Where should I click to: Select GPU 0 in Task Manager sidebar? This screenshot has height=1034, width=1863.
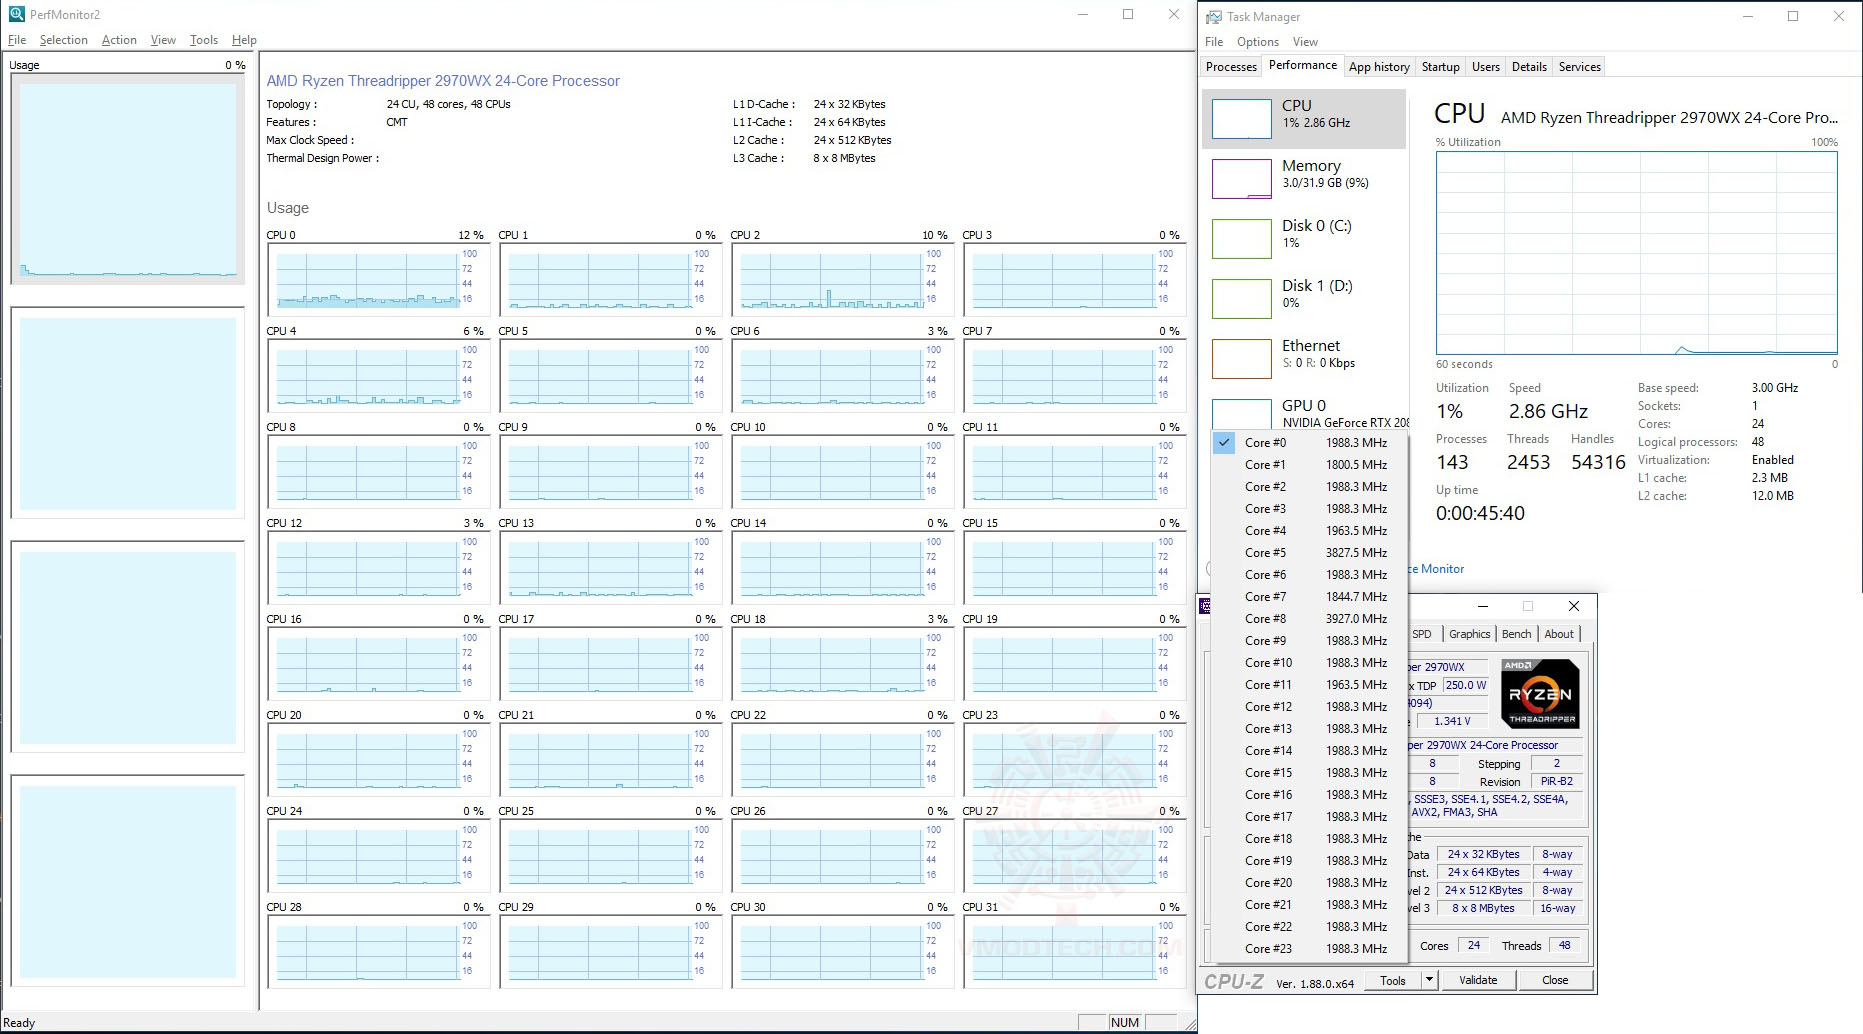pos(1304,412)
